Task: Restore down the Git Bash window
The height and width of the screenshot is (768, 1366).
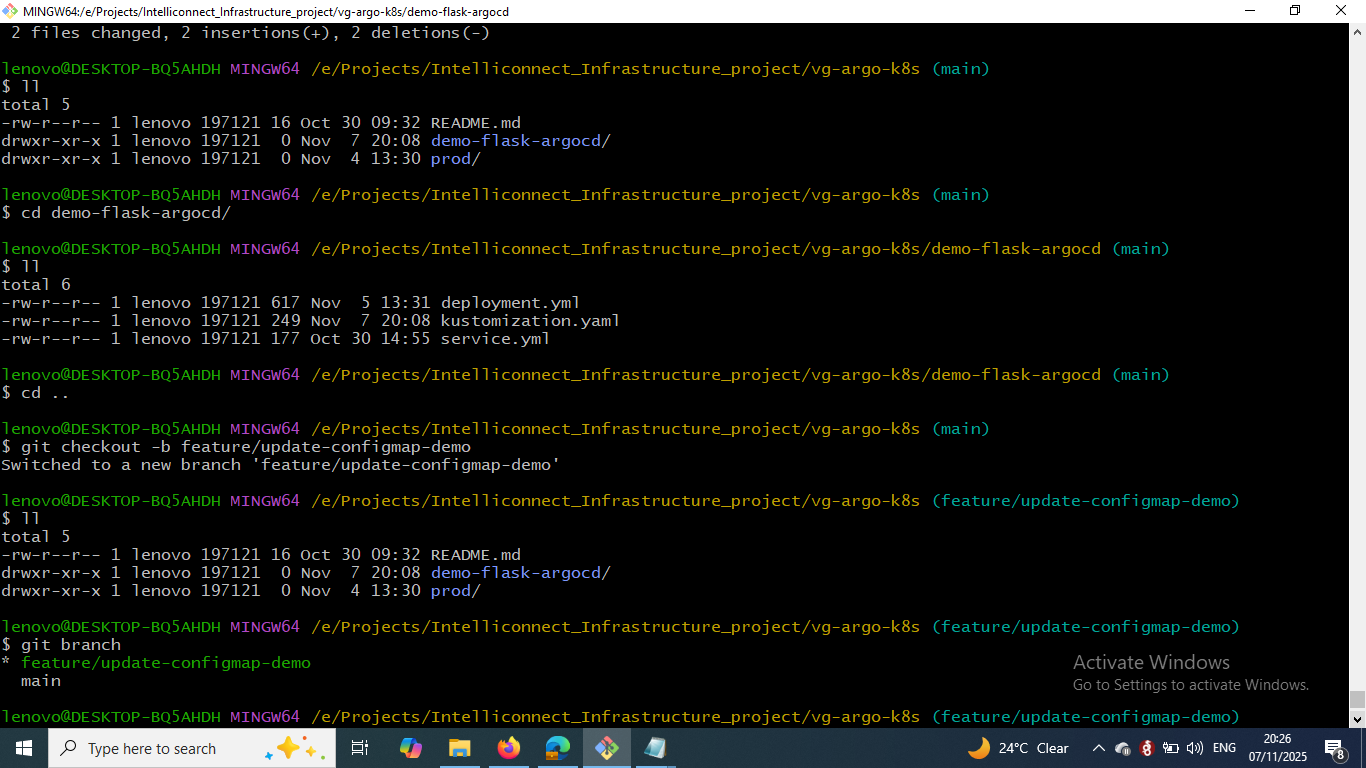Action: tap(1295, 11)
